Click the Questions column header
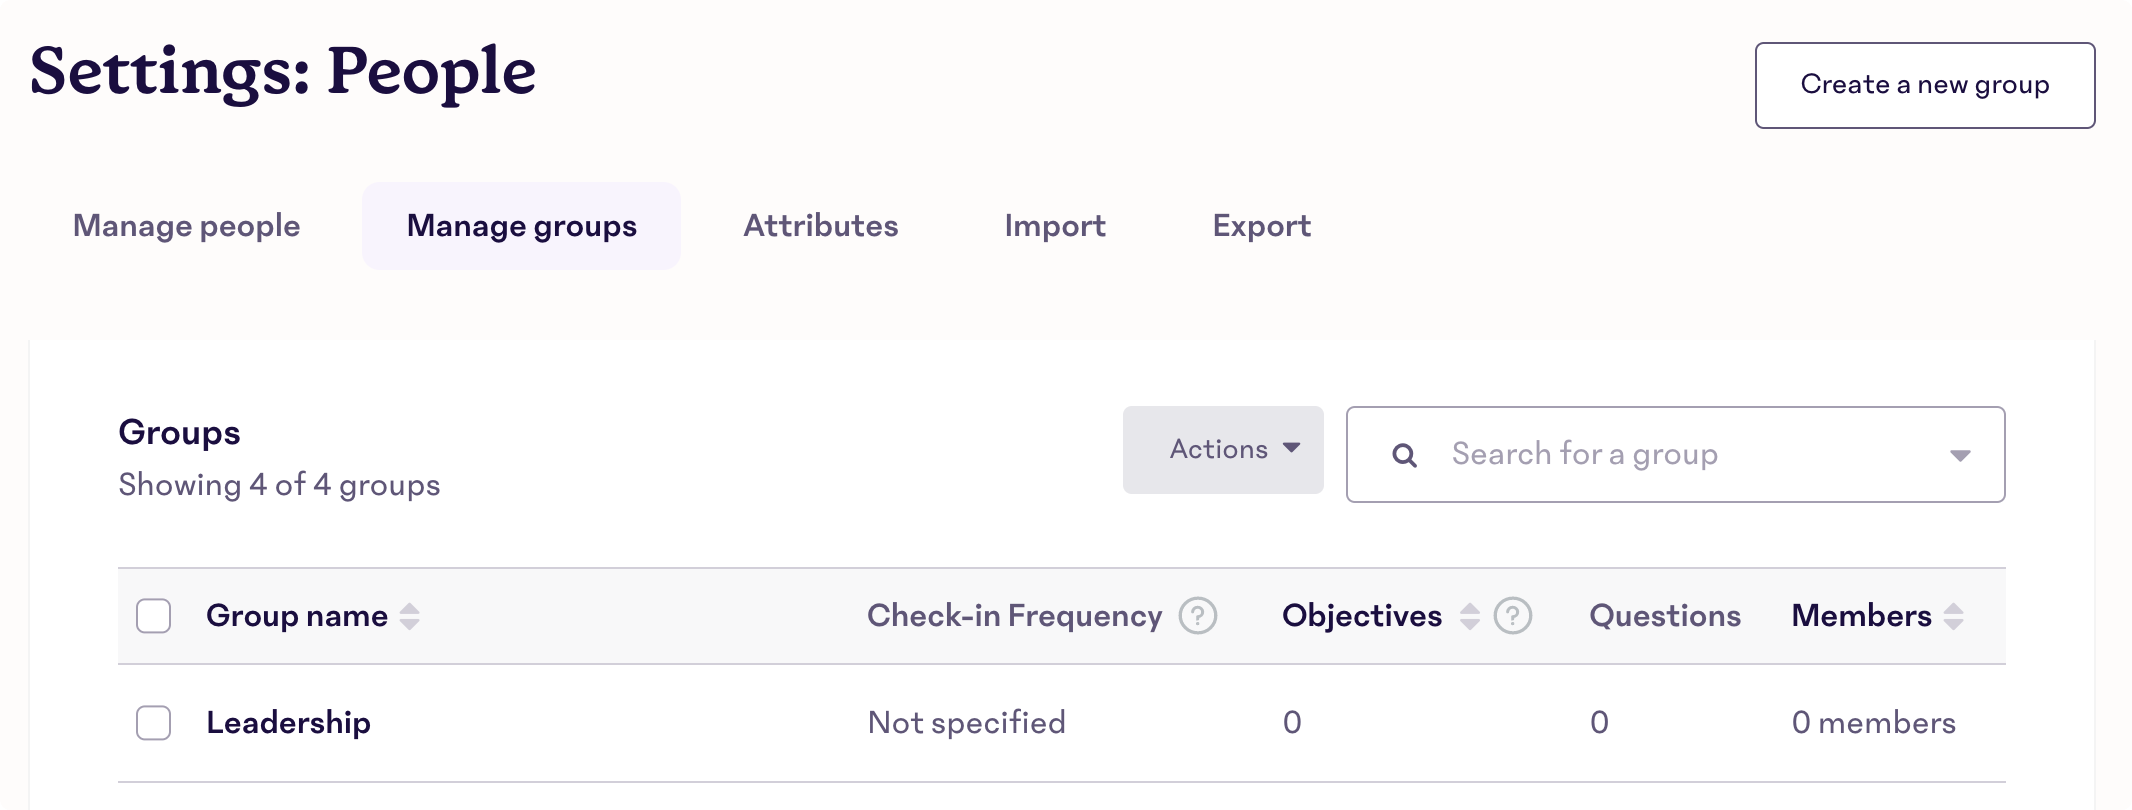Screen dimensions: 2132x810 (x=1665, y=616)
